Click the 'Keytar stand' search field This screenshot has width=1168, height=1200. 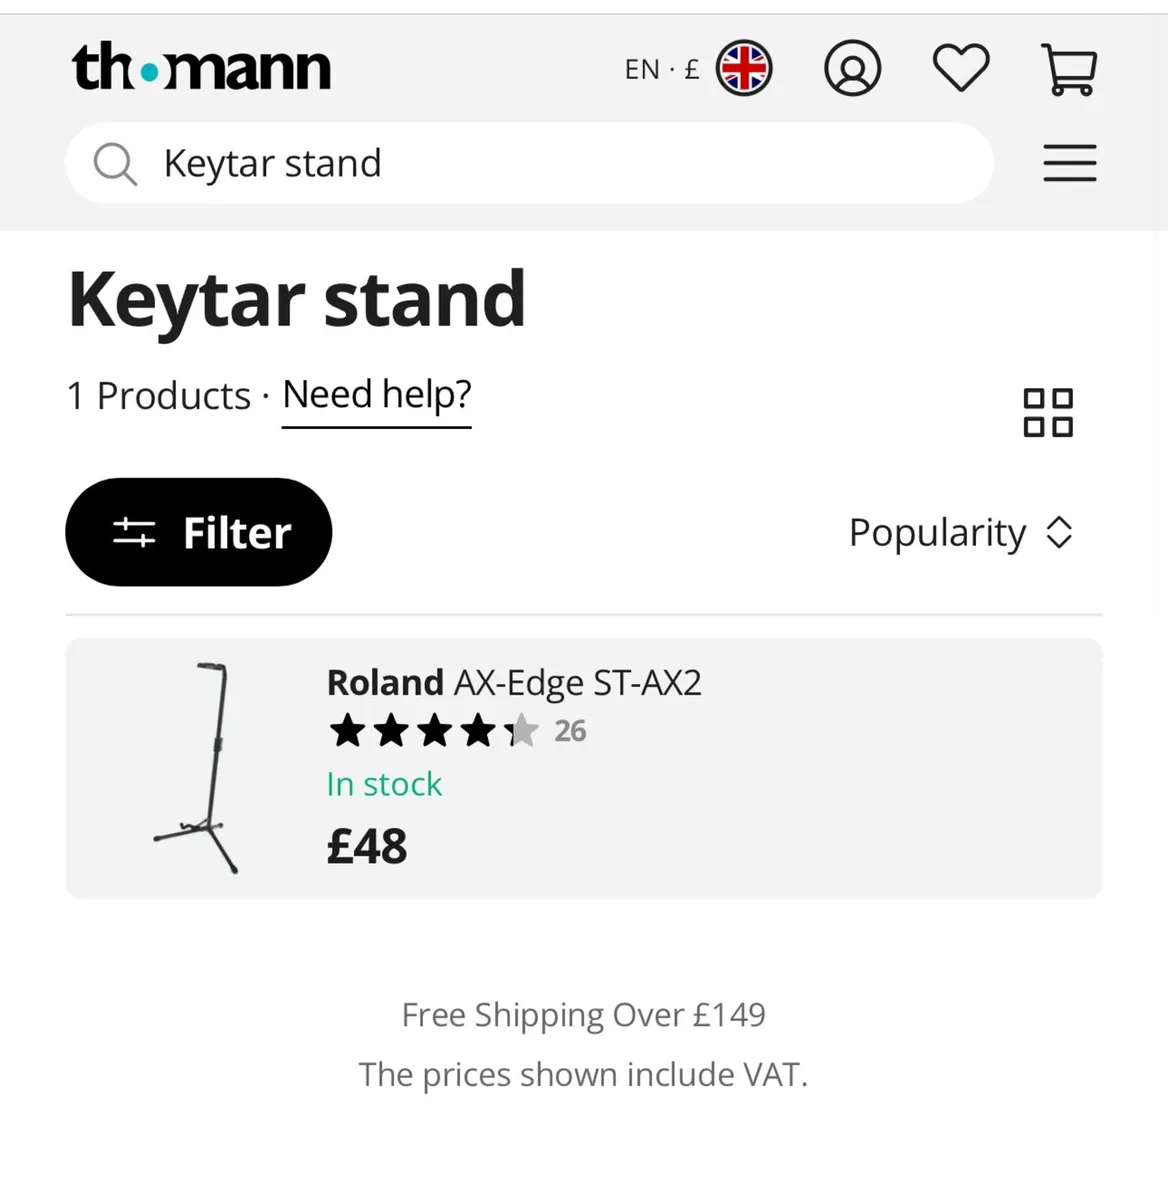(560, 163)
